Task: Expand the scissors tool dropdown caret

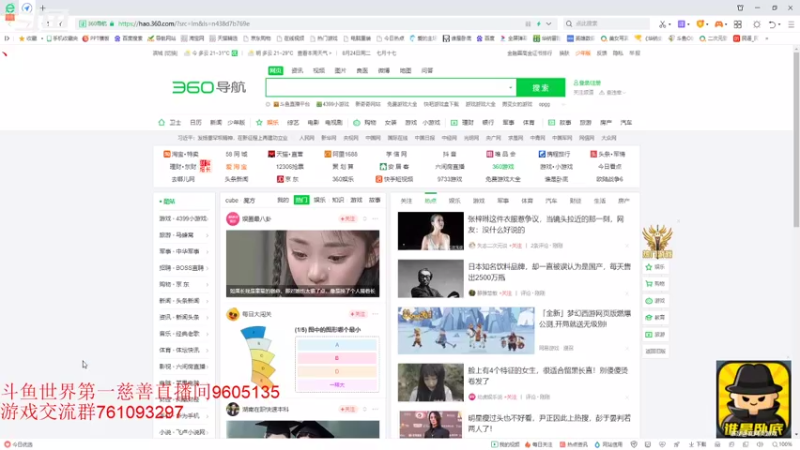Action: [669, 24]
